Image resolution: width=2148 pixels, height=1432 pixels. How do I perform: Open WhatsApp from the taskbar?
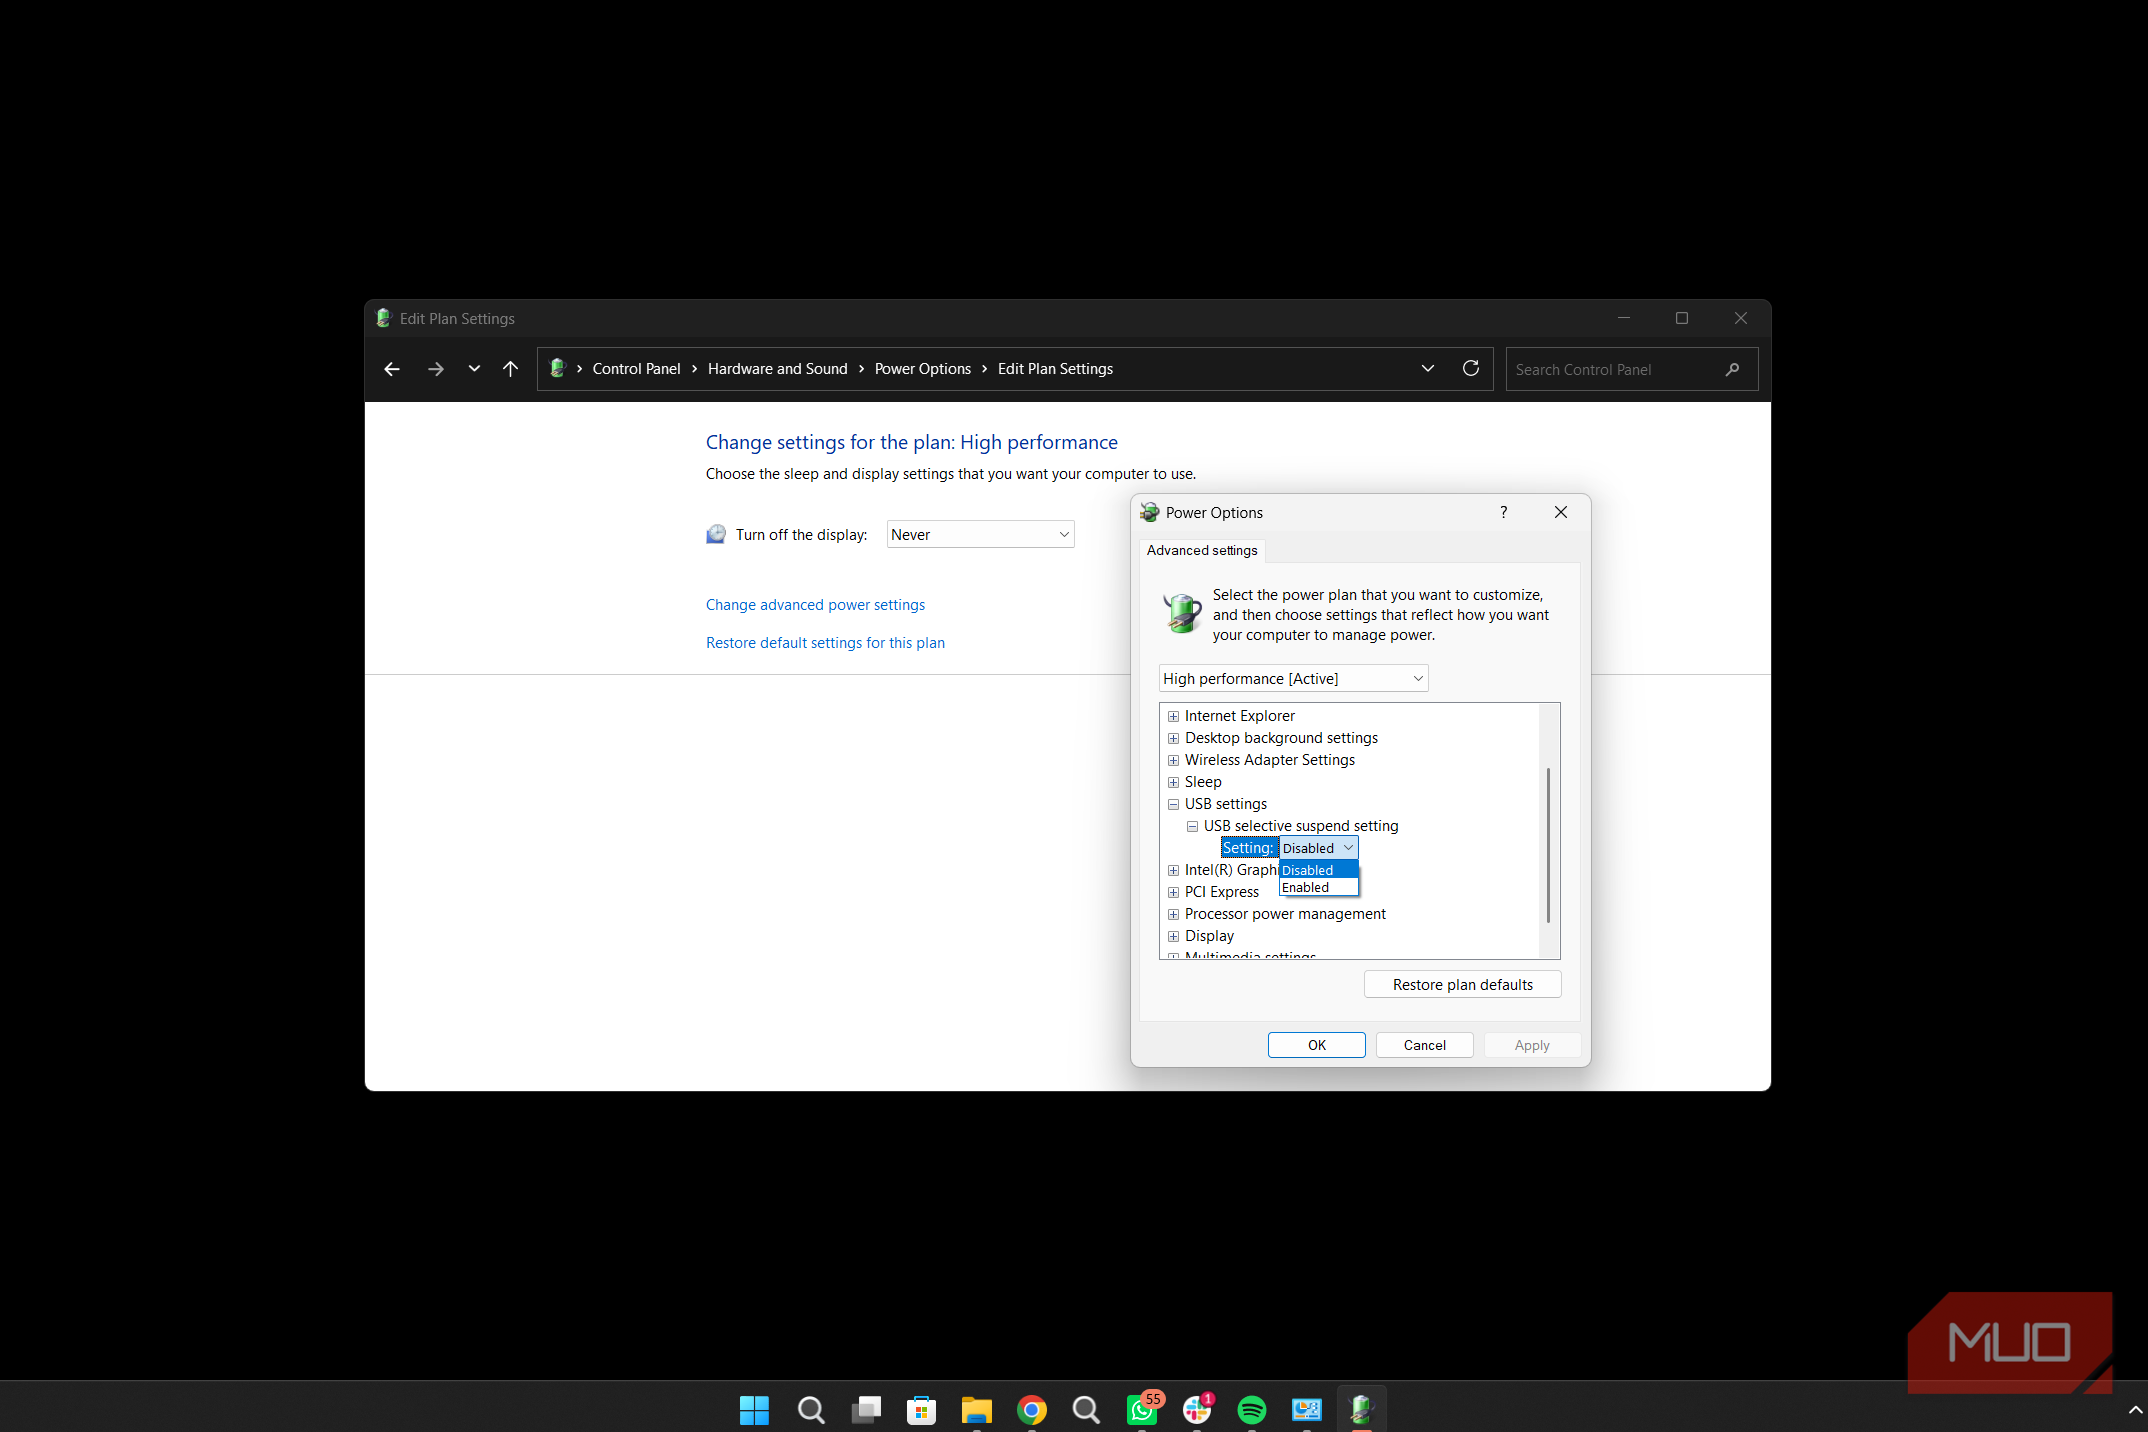(1143, 1409)
